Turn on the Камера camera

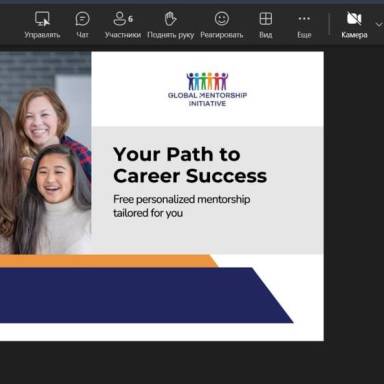pyautogui.click(x=354, y=25)
